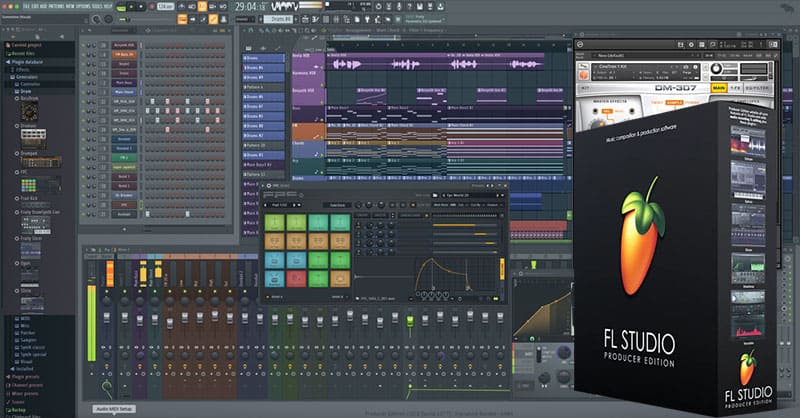800x418 pixels.
Task: Click the Master track fader in the mixer
Action: 107,318
